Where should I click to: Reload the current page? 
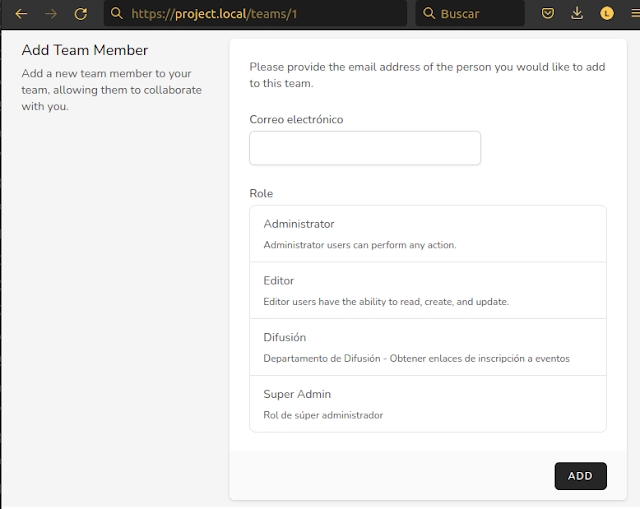(x=81, y=14)
